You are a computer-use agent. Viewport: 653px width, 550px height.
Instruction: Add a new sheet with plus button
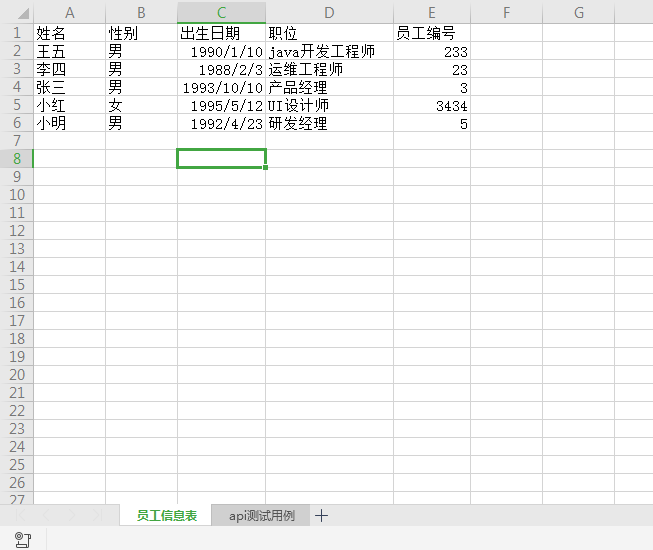(x=321, y=515)
